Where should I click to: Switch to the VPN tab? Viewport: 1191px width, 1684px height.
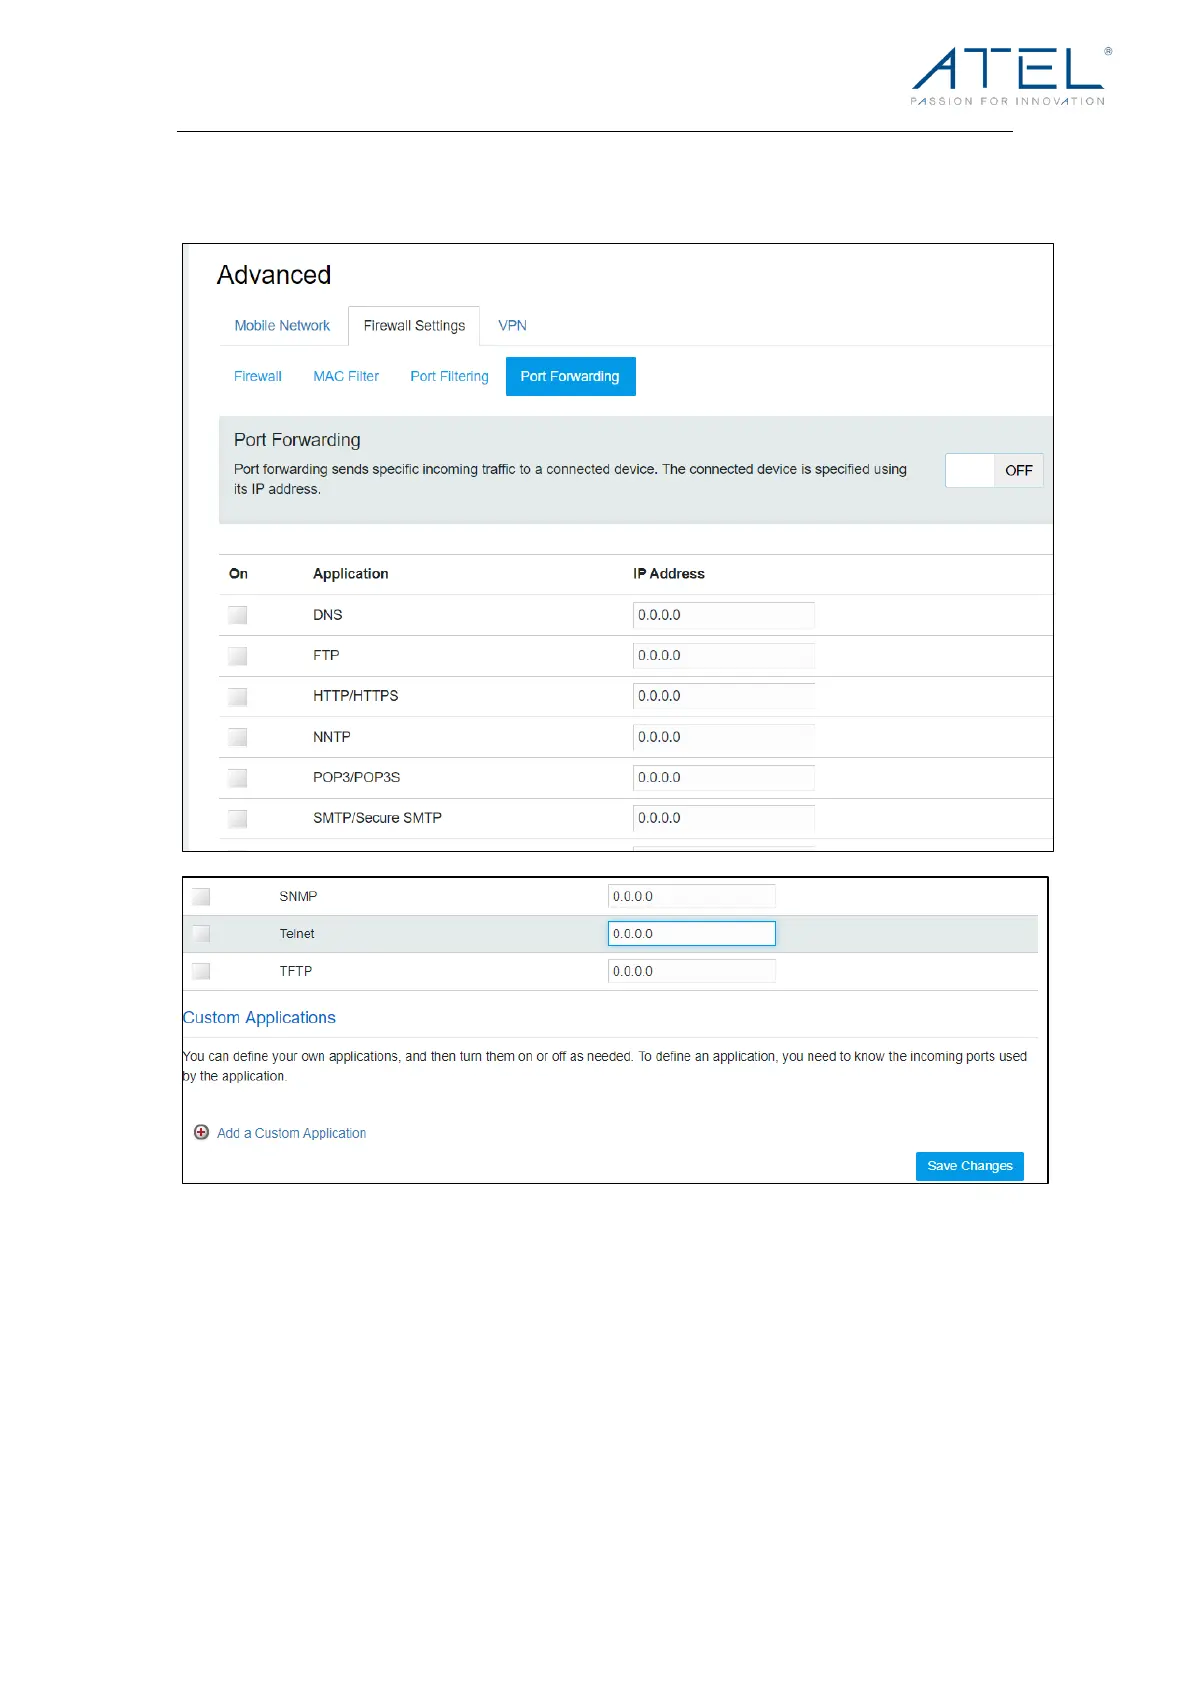(512, 326)
